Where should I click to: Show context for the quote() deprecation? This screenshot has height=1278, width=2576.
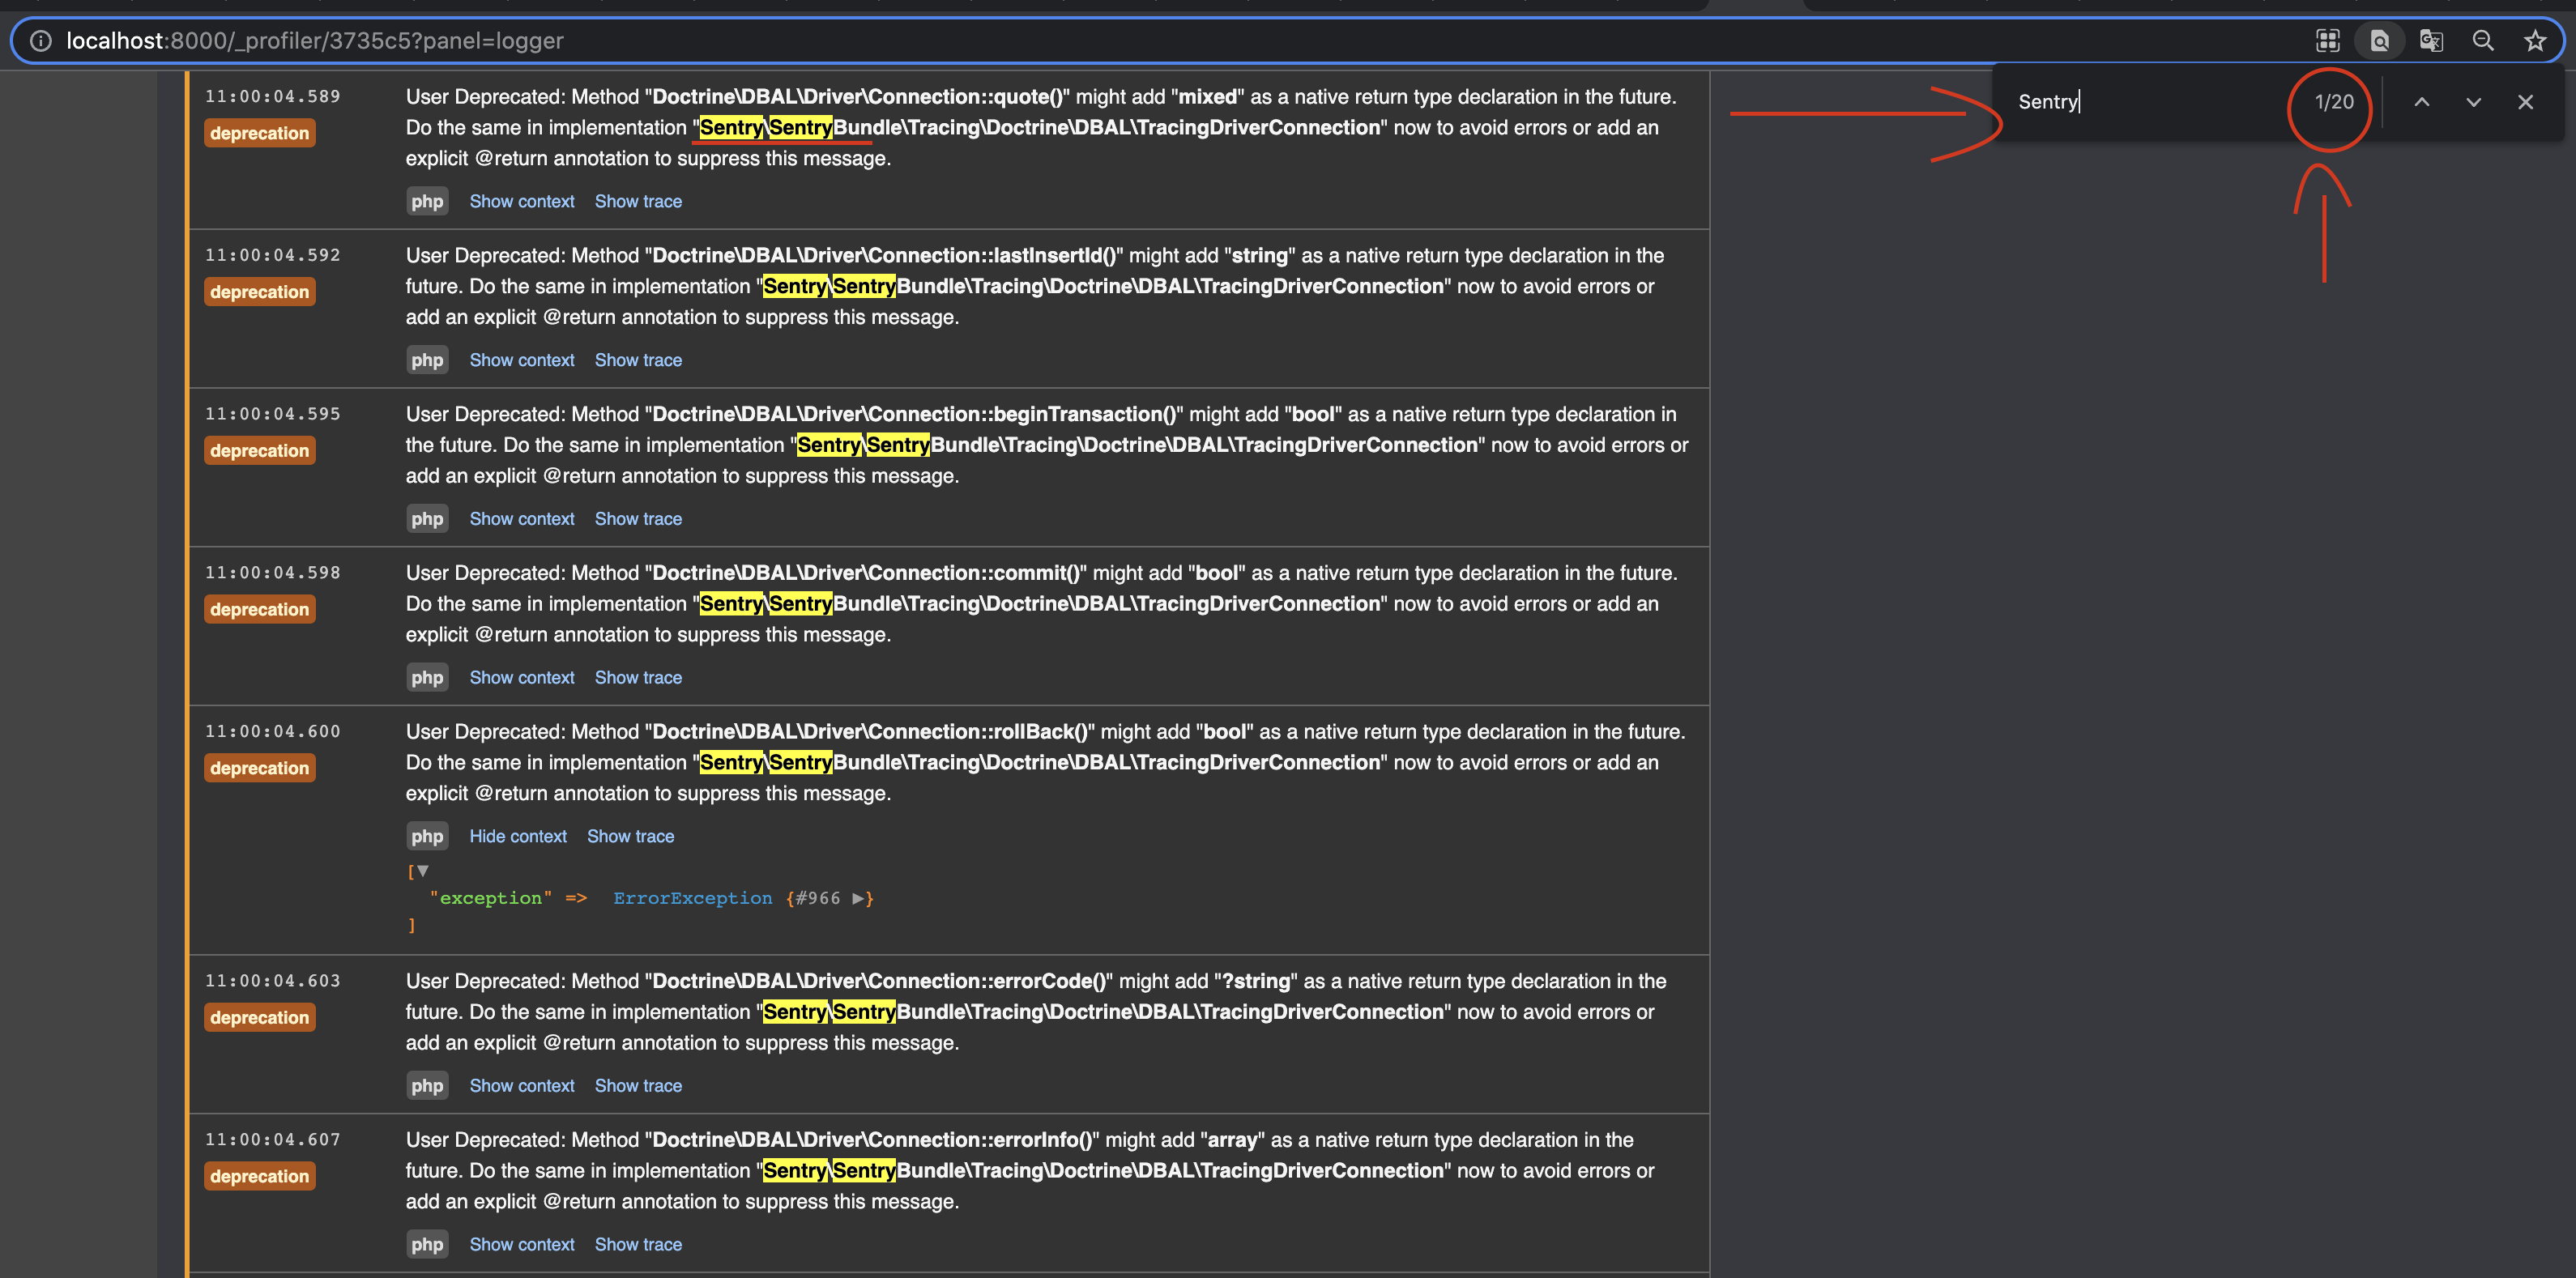pos(522,201)
